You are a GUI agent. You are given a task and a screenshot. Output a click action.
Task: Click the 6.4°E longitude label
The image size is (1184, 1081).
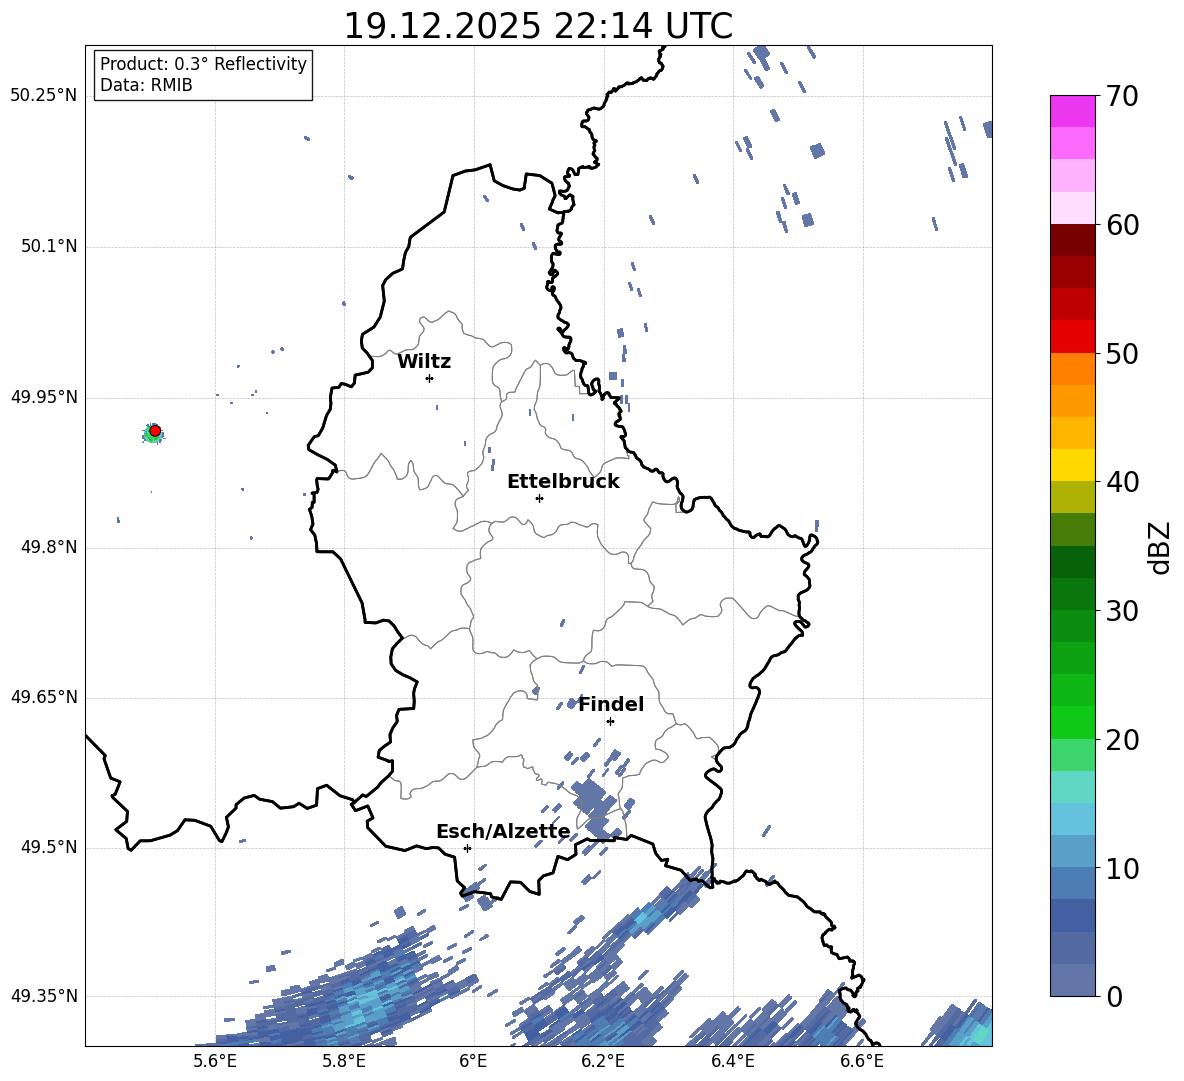click(732, 1061)
